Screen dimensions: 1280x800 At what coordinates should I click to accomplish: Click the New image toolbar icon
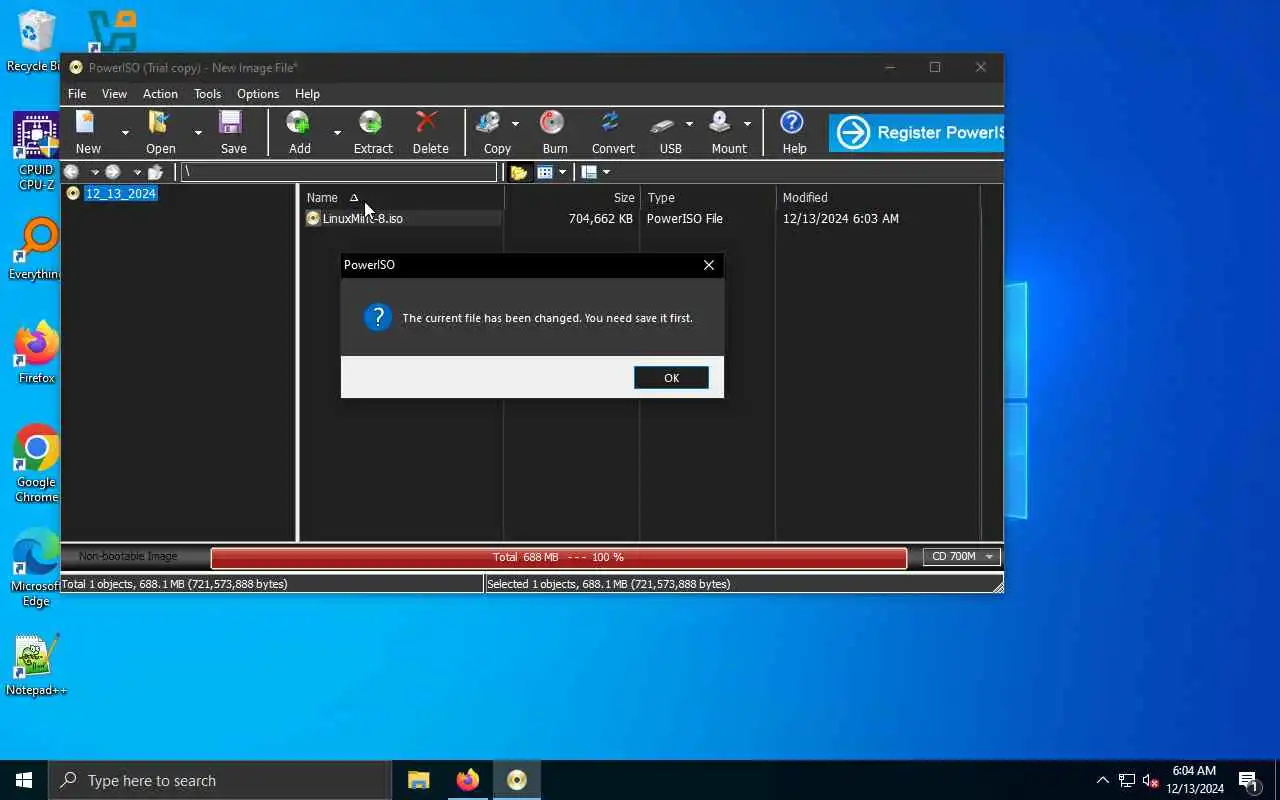coord(87,123)
